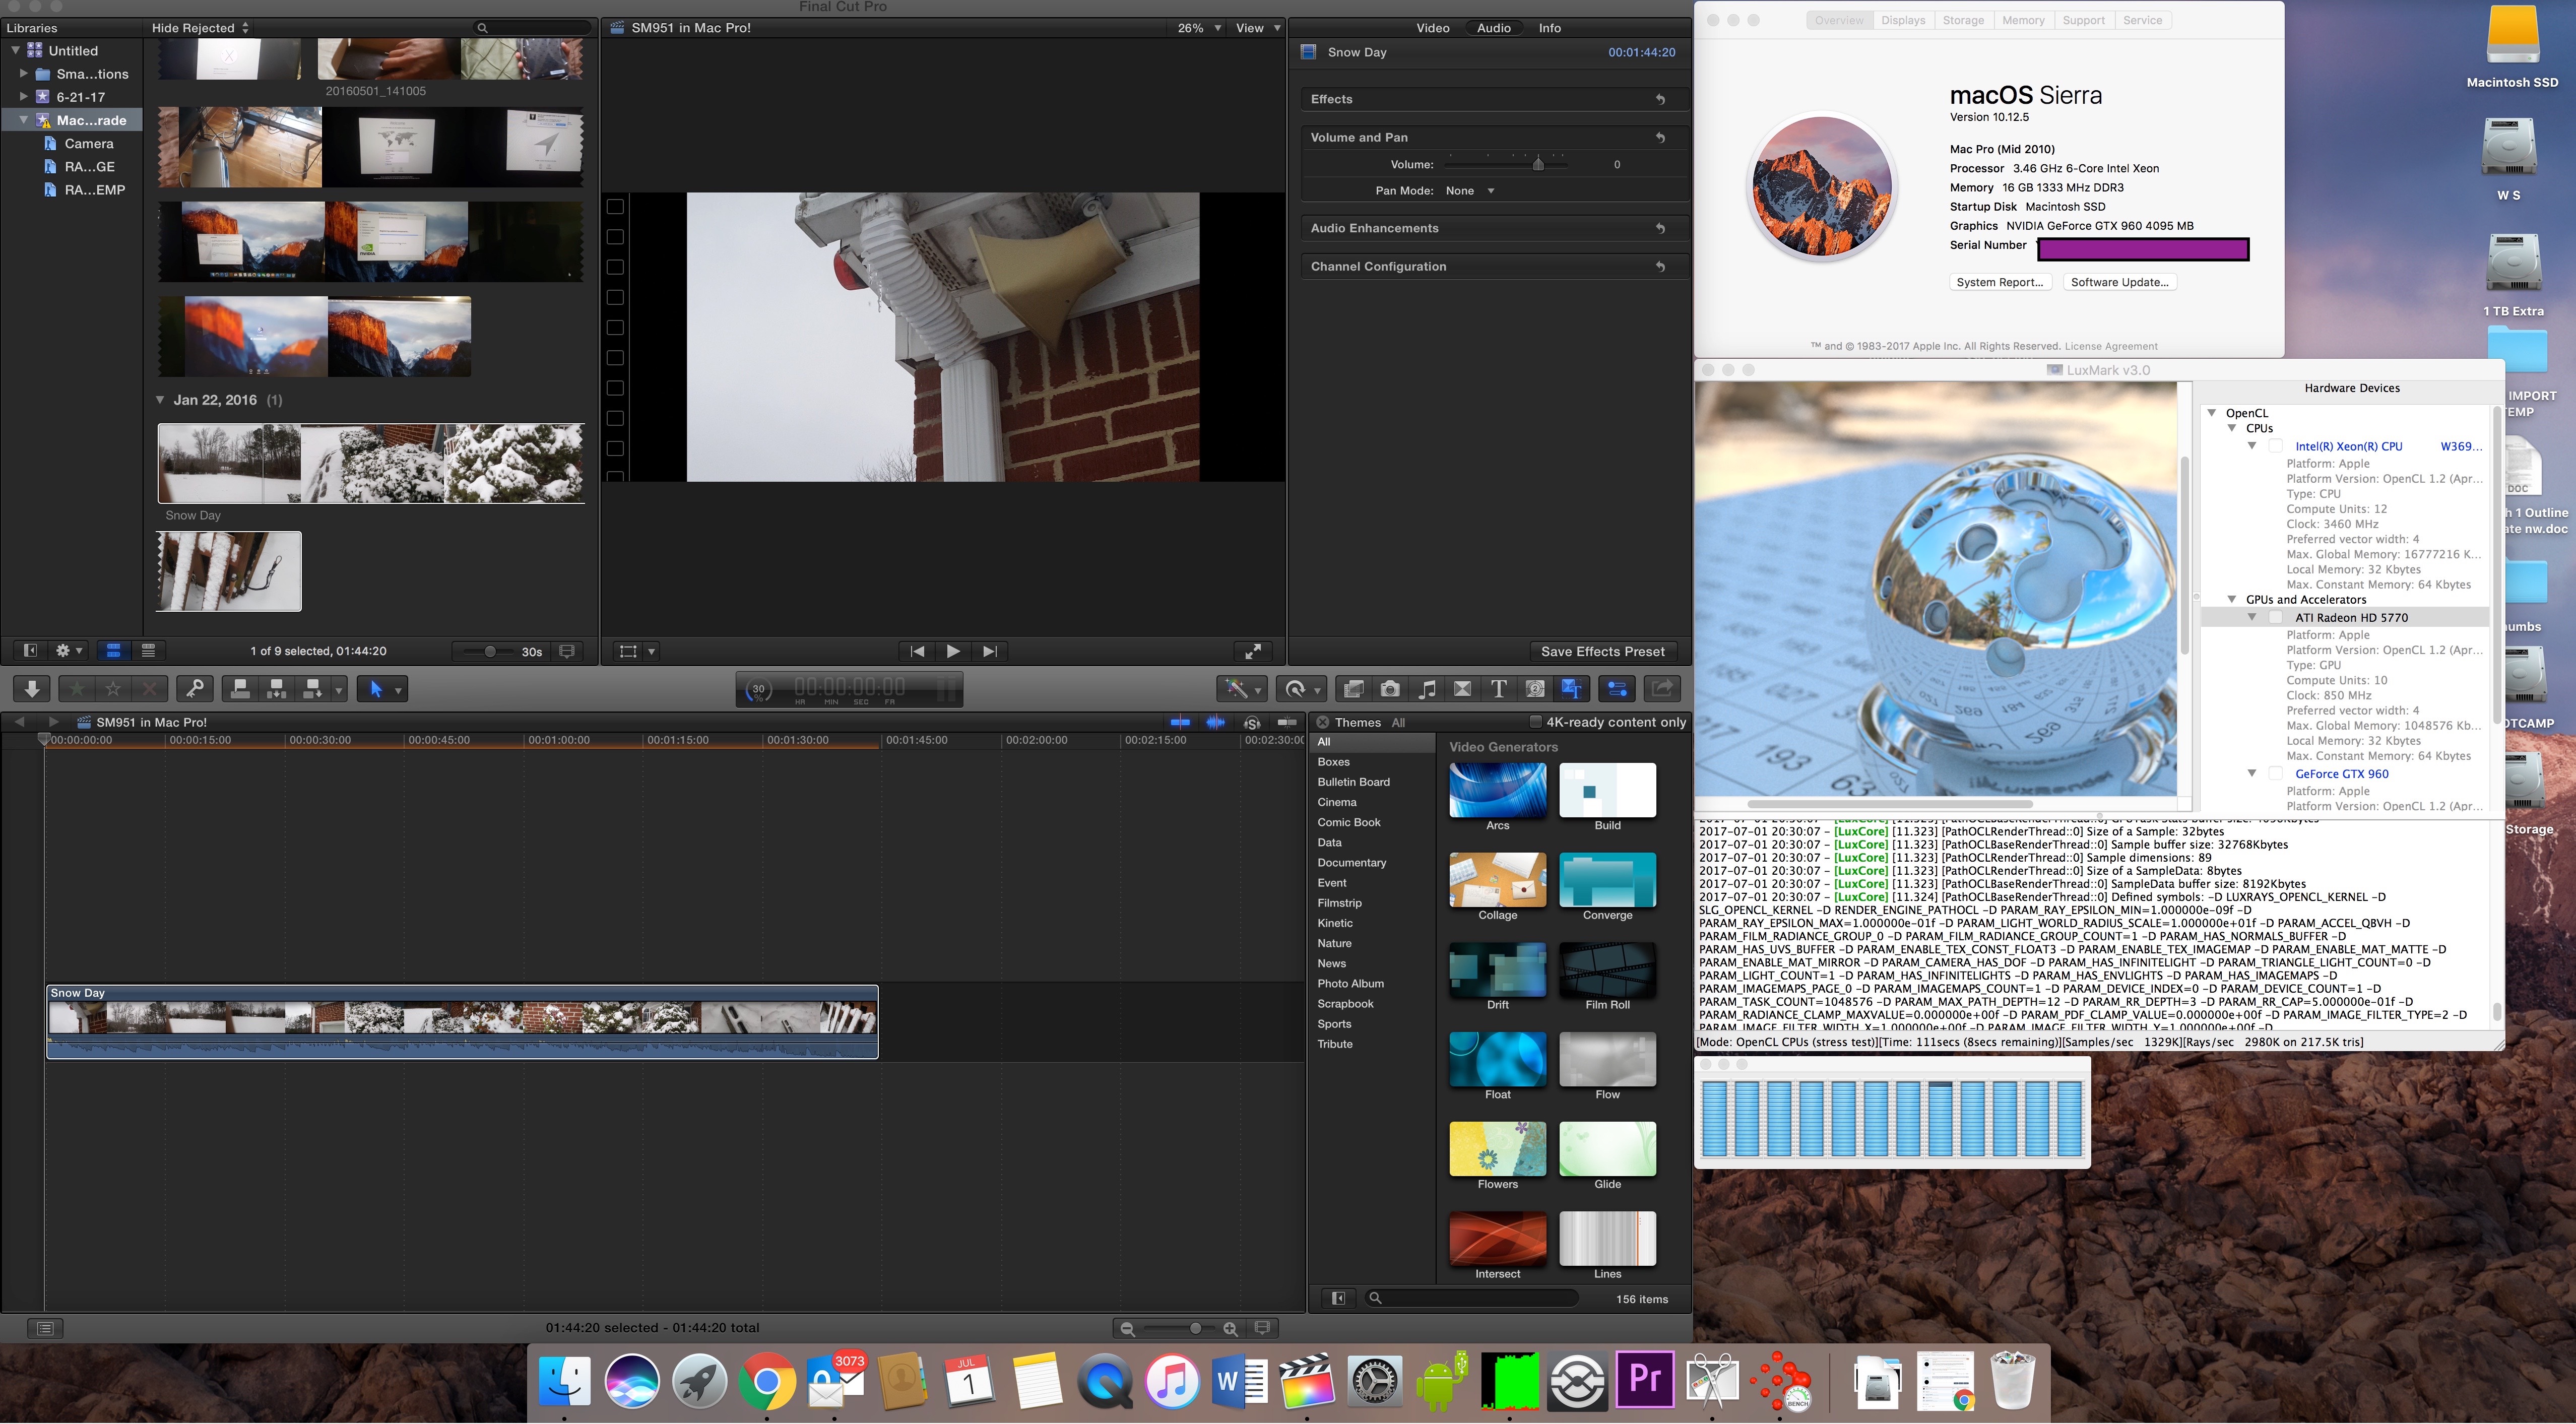Open the Keyword Editor key icon

pyautogui.click(x=195, y=689)
